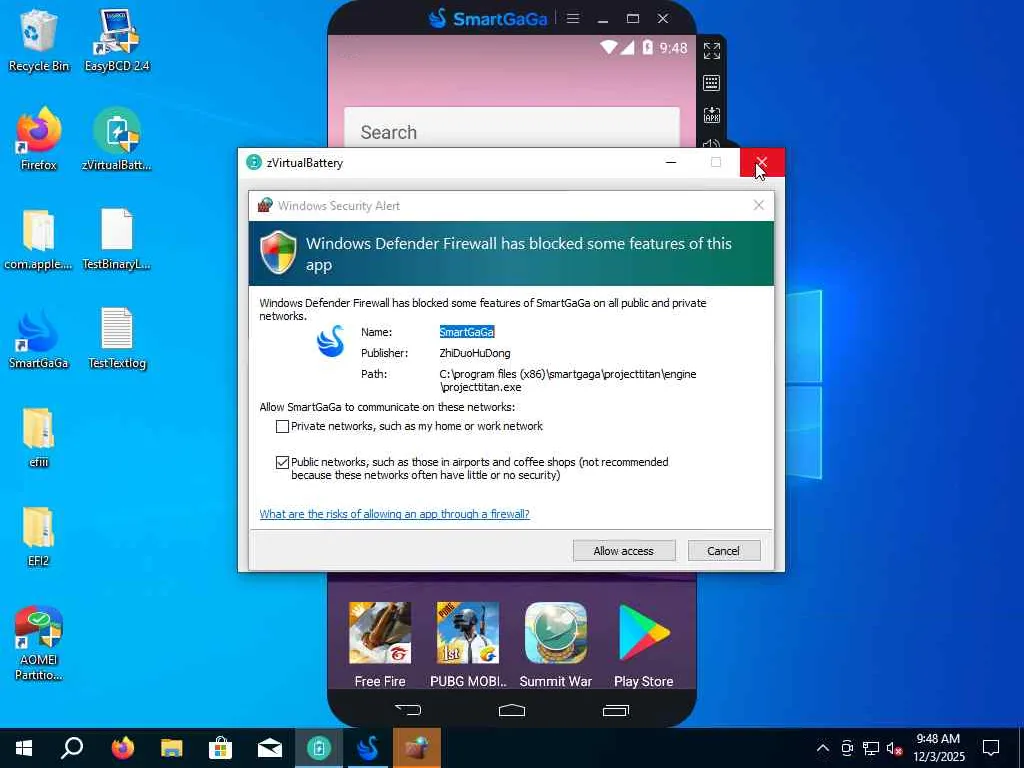Select the com.apple folder on desktop
Viewport: 1024px width, 768px height.
[x=39, y=239]
